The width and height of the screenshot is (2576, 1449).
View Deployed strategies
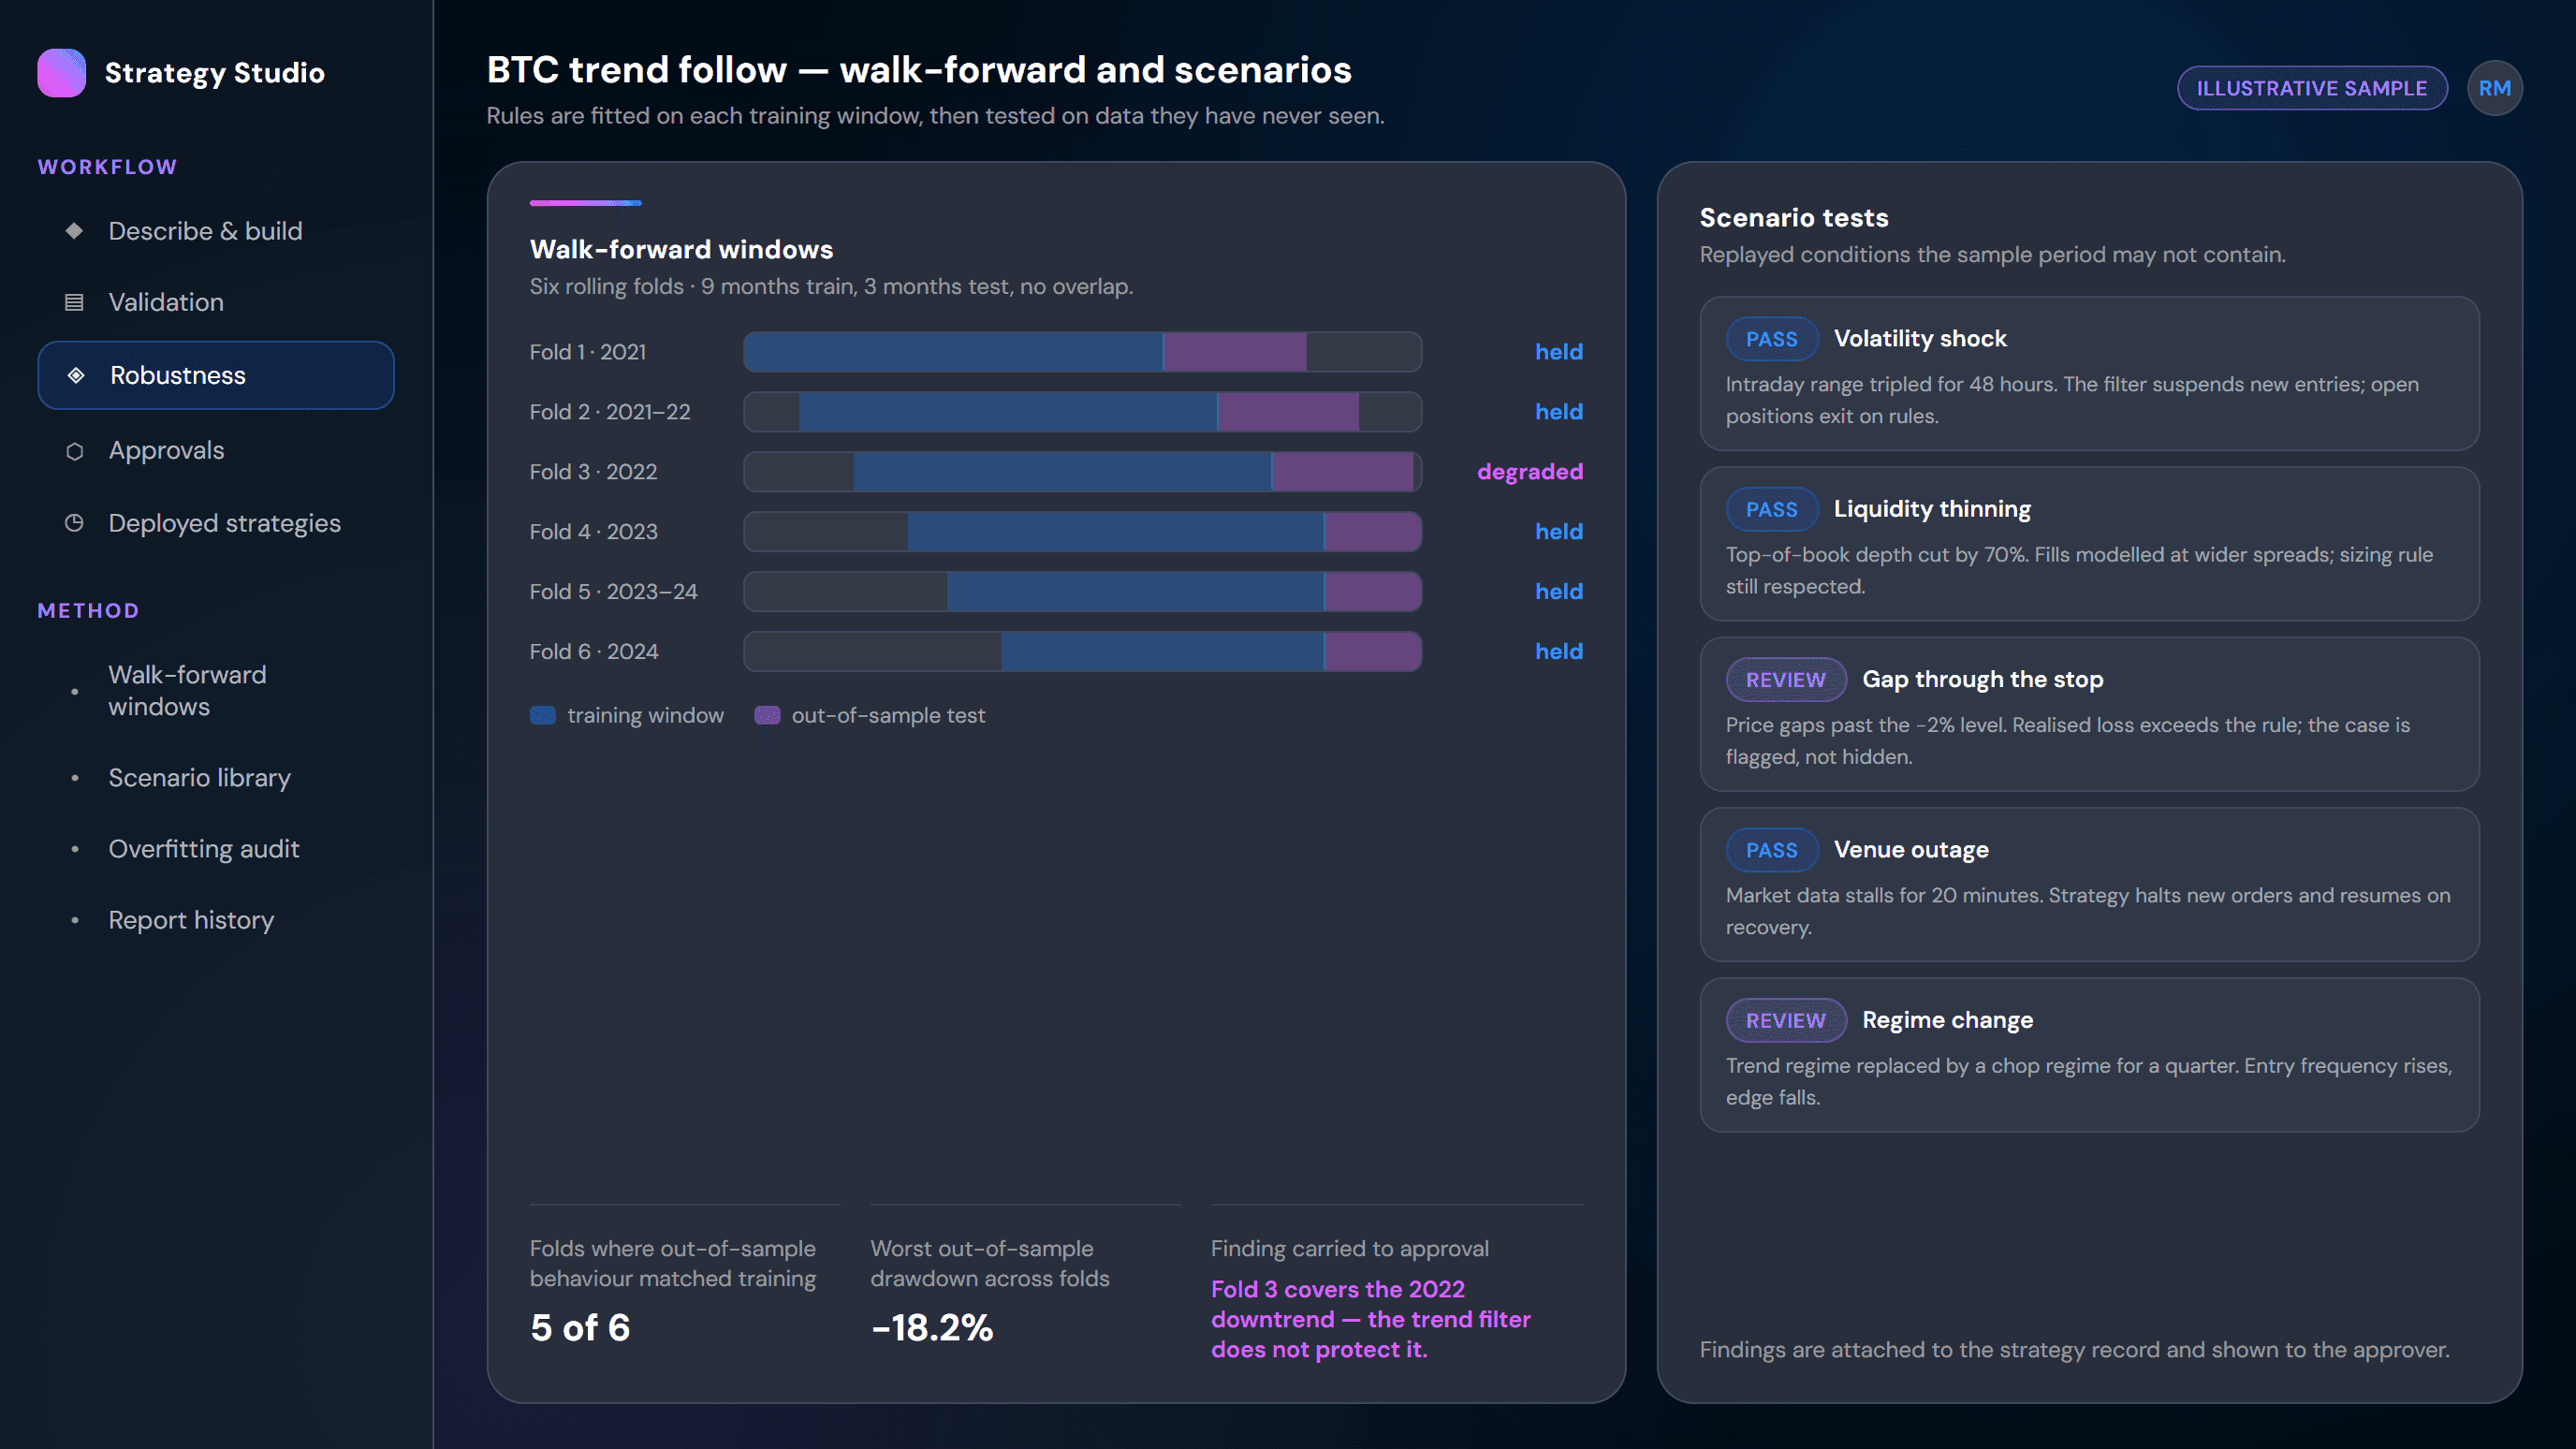point(216,523)
